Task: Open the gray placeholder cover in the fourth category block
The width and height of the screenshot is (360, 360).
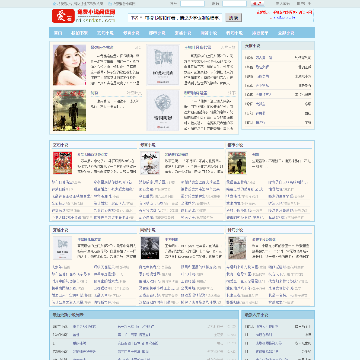Action: coord(62,248)
